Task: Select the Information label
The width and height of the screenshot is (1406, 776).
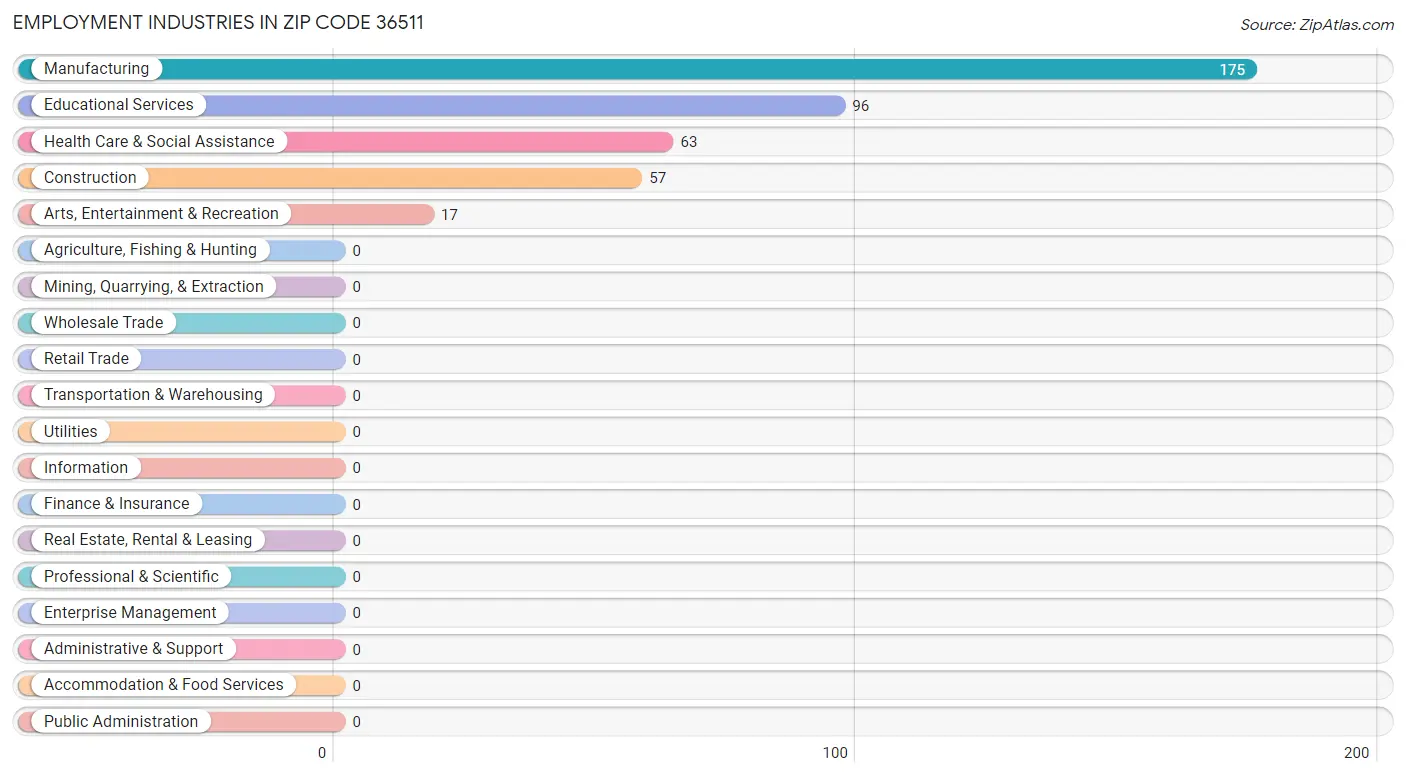Action: (86, 468)
